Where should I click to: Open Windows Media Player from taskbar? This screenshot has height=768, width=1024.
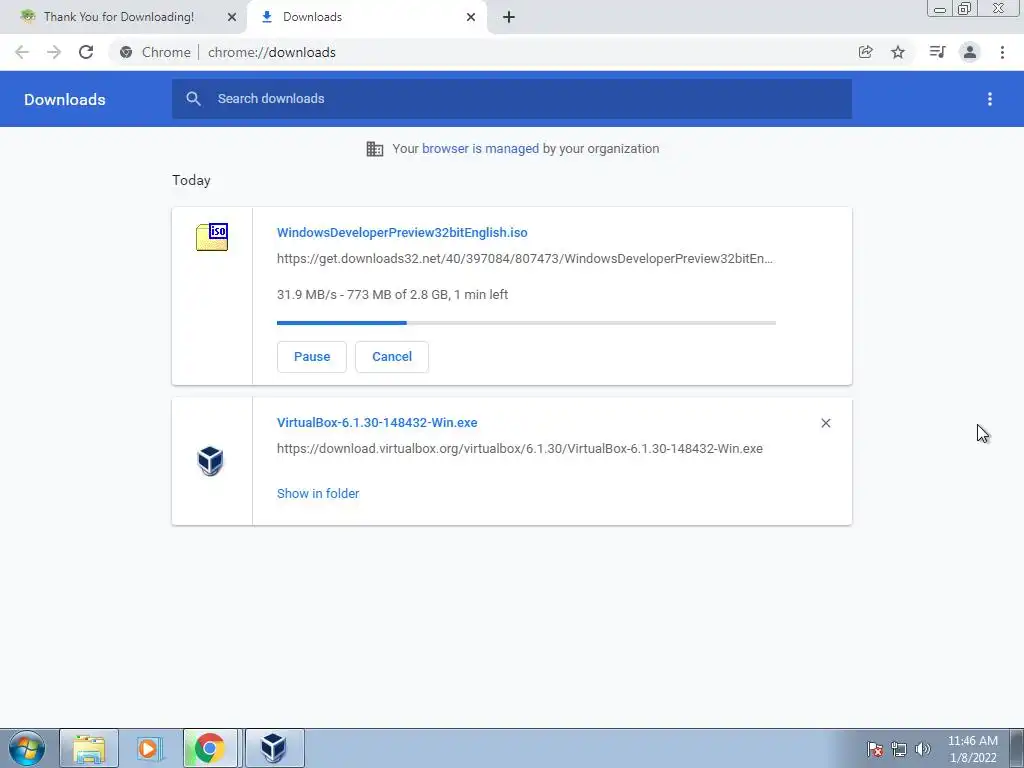(150, 748)
